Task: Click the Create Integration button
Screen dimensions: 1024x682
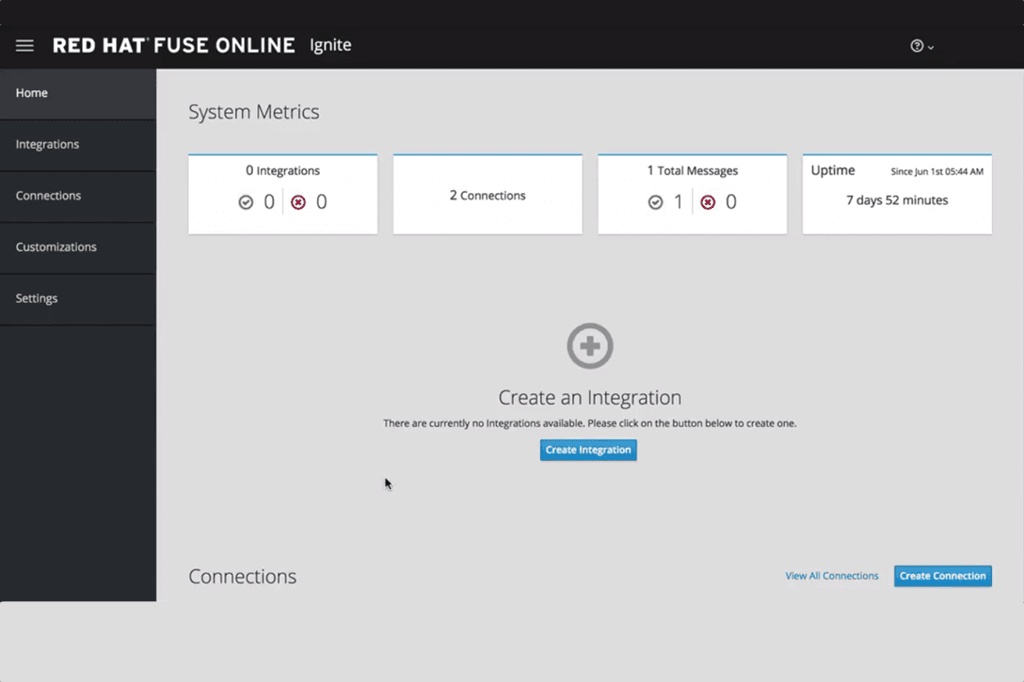Action: (588, 450)
